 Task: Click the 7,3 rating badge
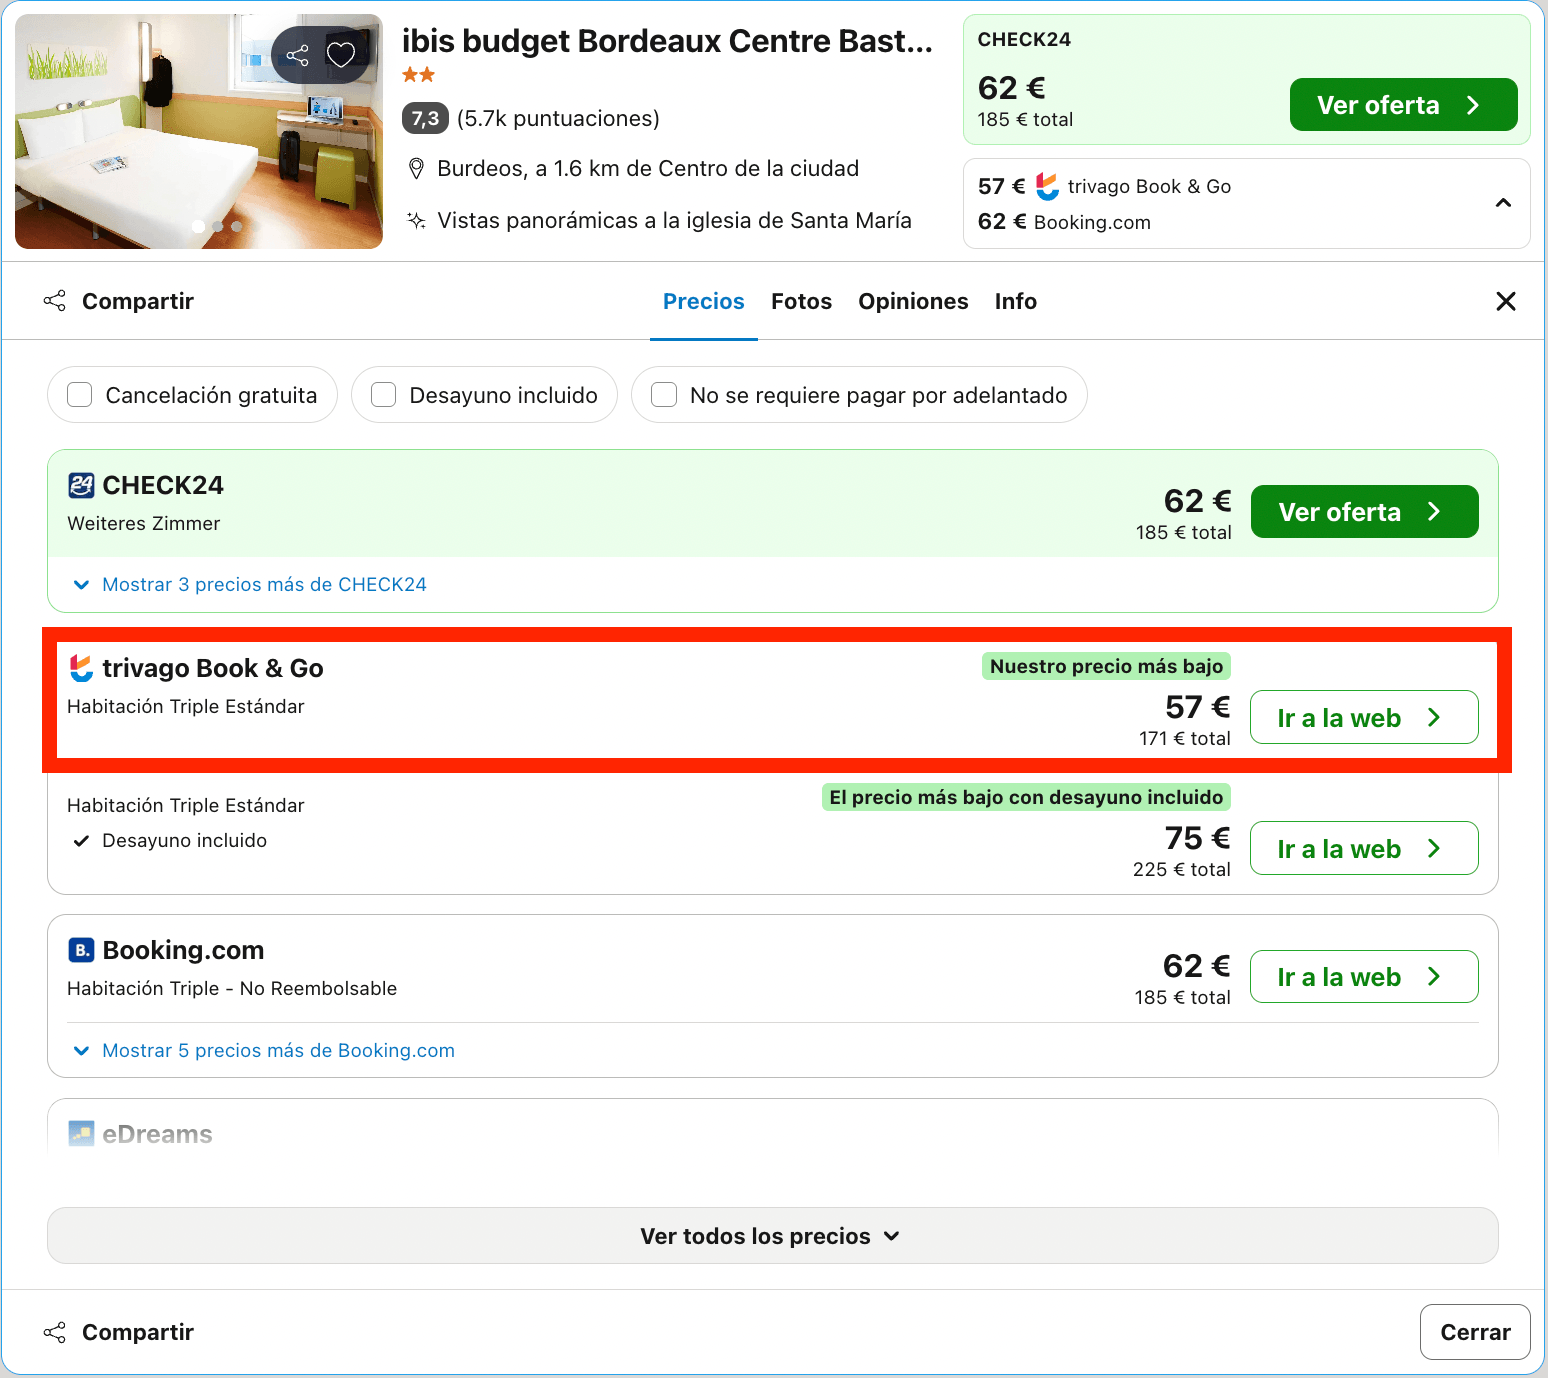pyautogui.click(x=425, y=119)
